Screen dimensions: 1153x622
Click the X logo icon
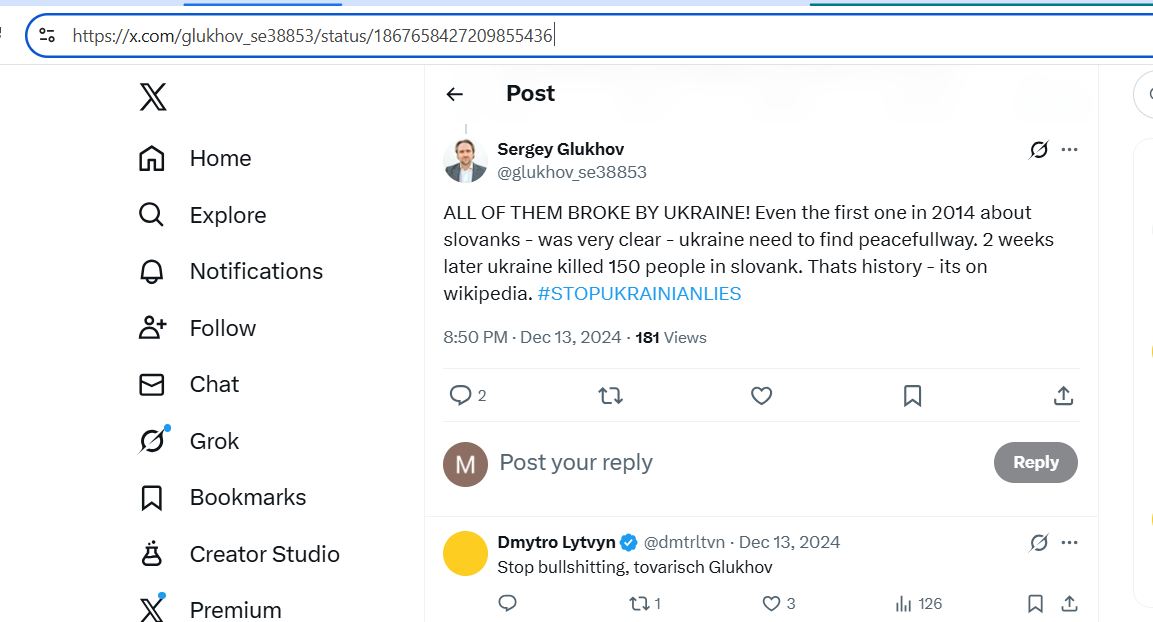pyautogui.click(x=153, y=97)
